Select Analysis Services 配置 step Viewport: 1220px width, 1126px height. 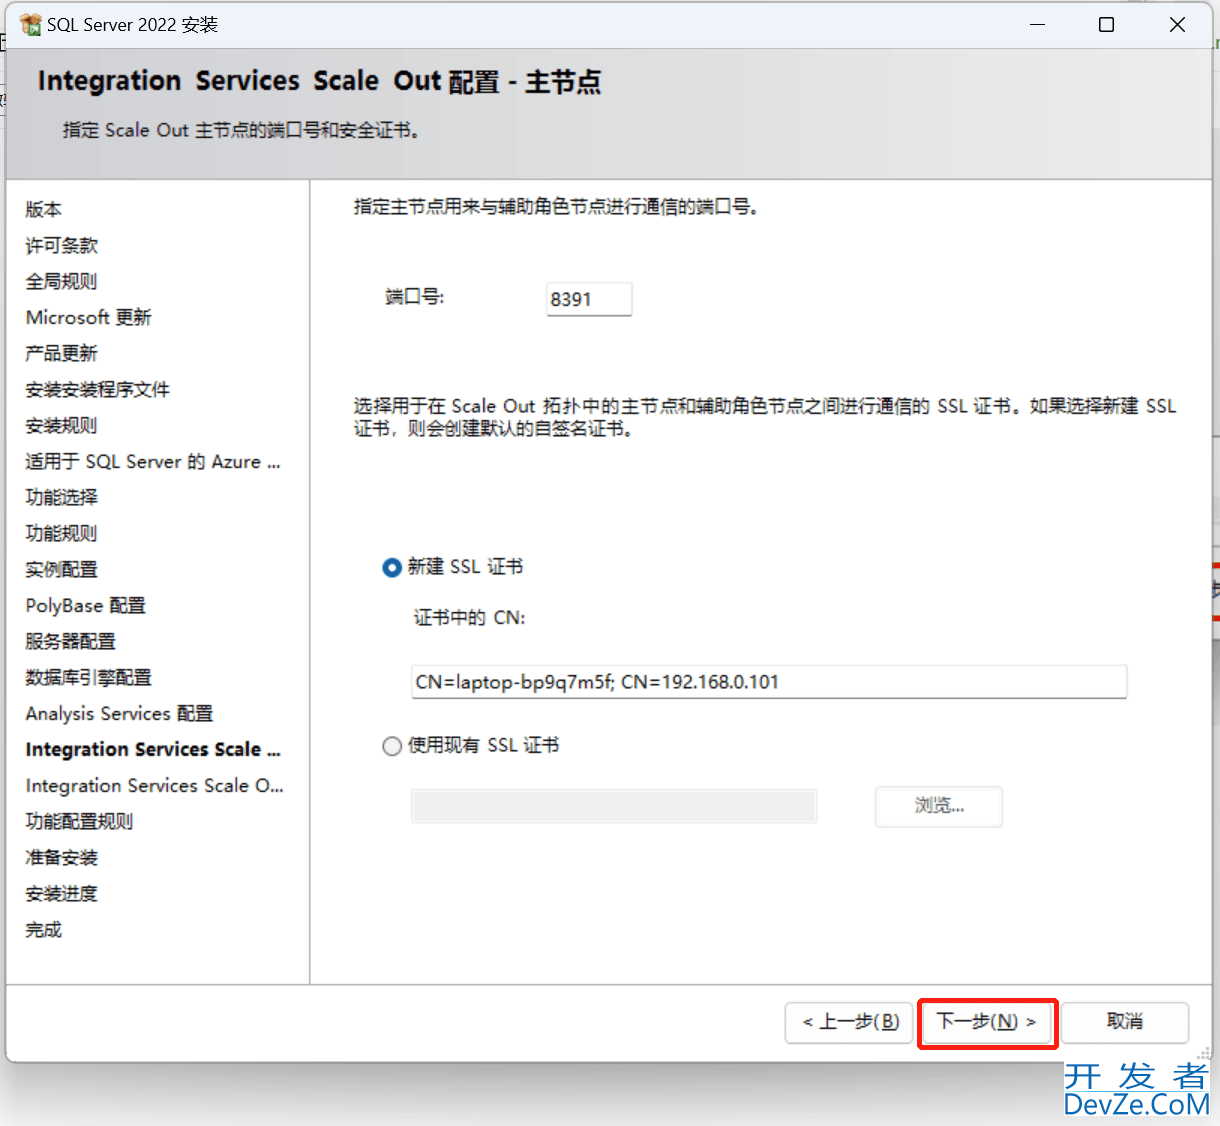pyautogui.click(x=120, y=713)
